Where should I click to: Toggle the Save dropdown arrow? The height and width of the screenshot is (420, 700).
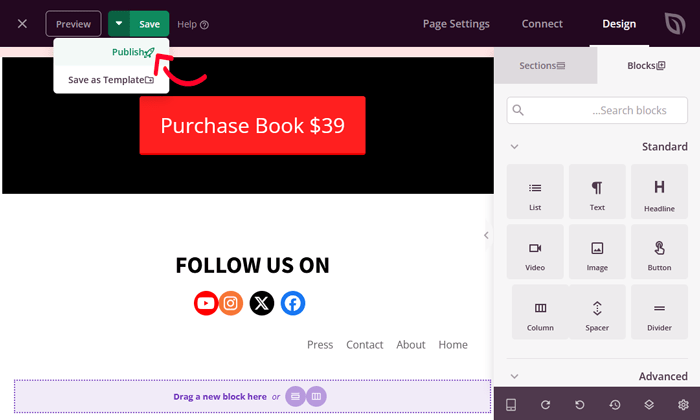tap(119, 24)
